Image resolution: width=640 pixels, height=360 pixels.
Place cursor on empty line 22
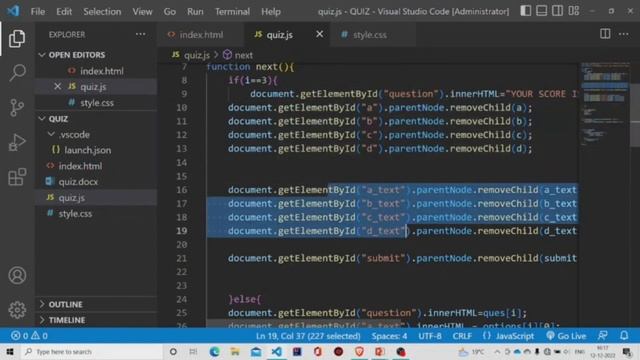392,272
